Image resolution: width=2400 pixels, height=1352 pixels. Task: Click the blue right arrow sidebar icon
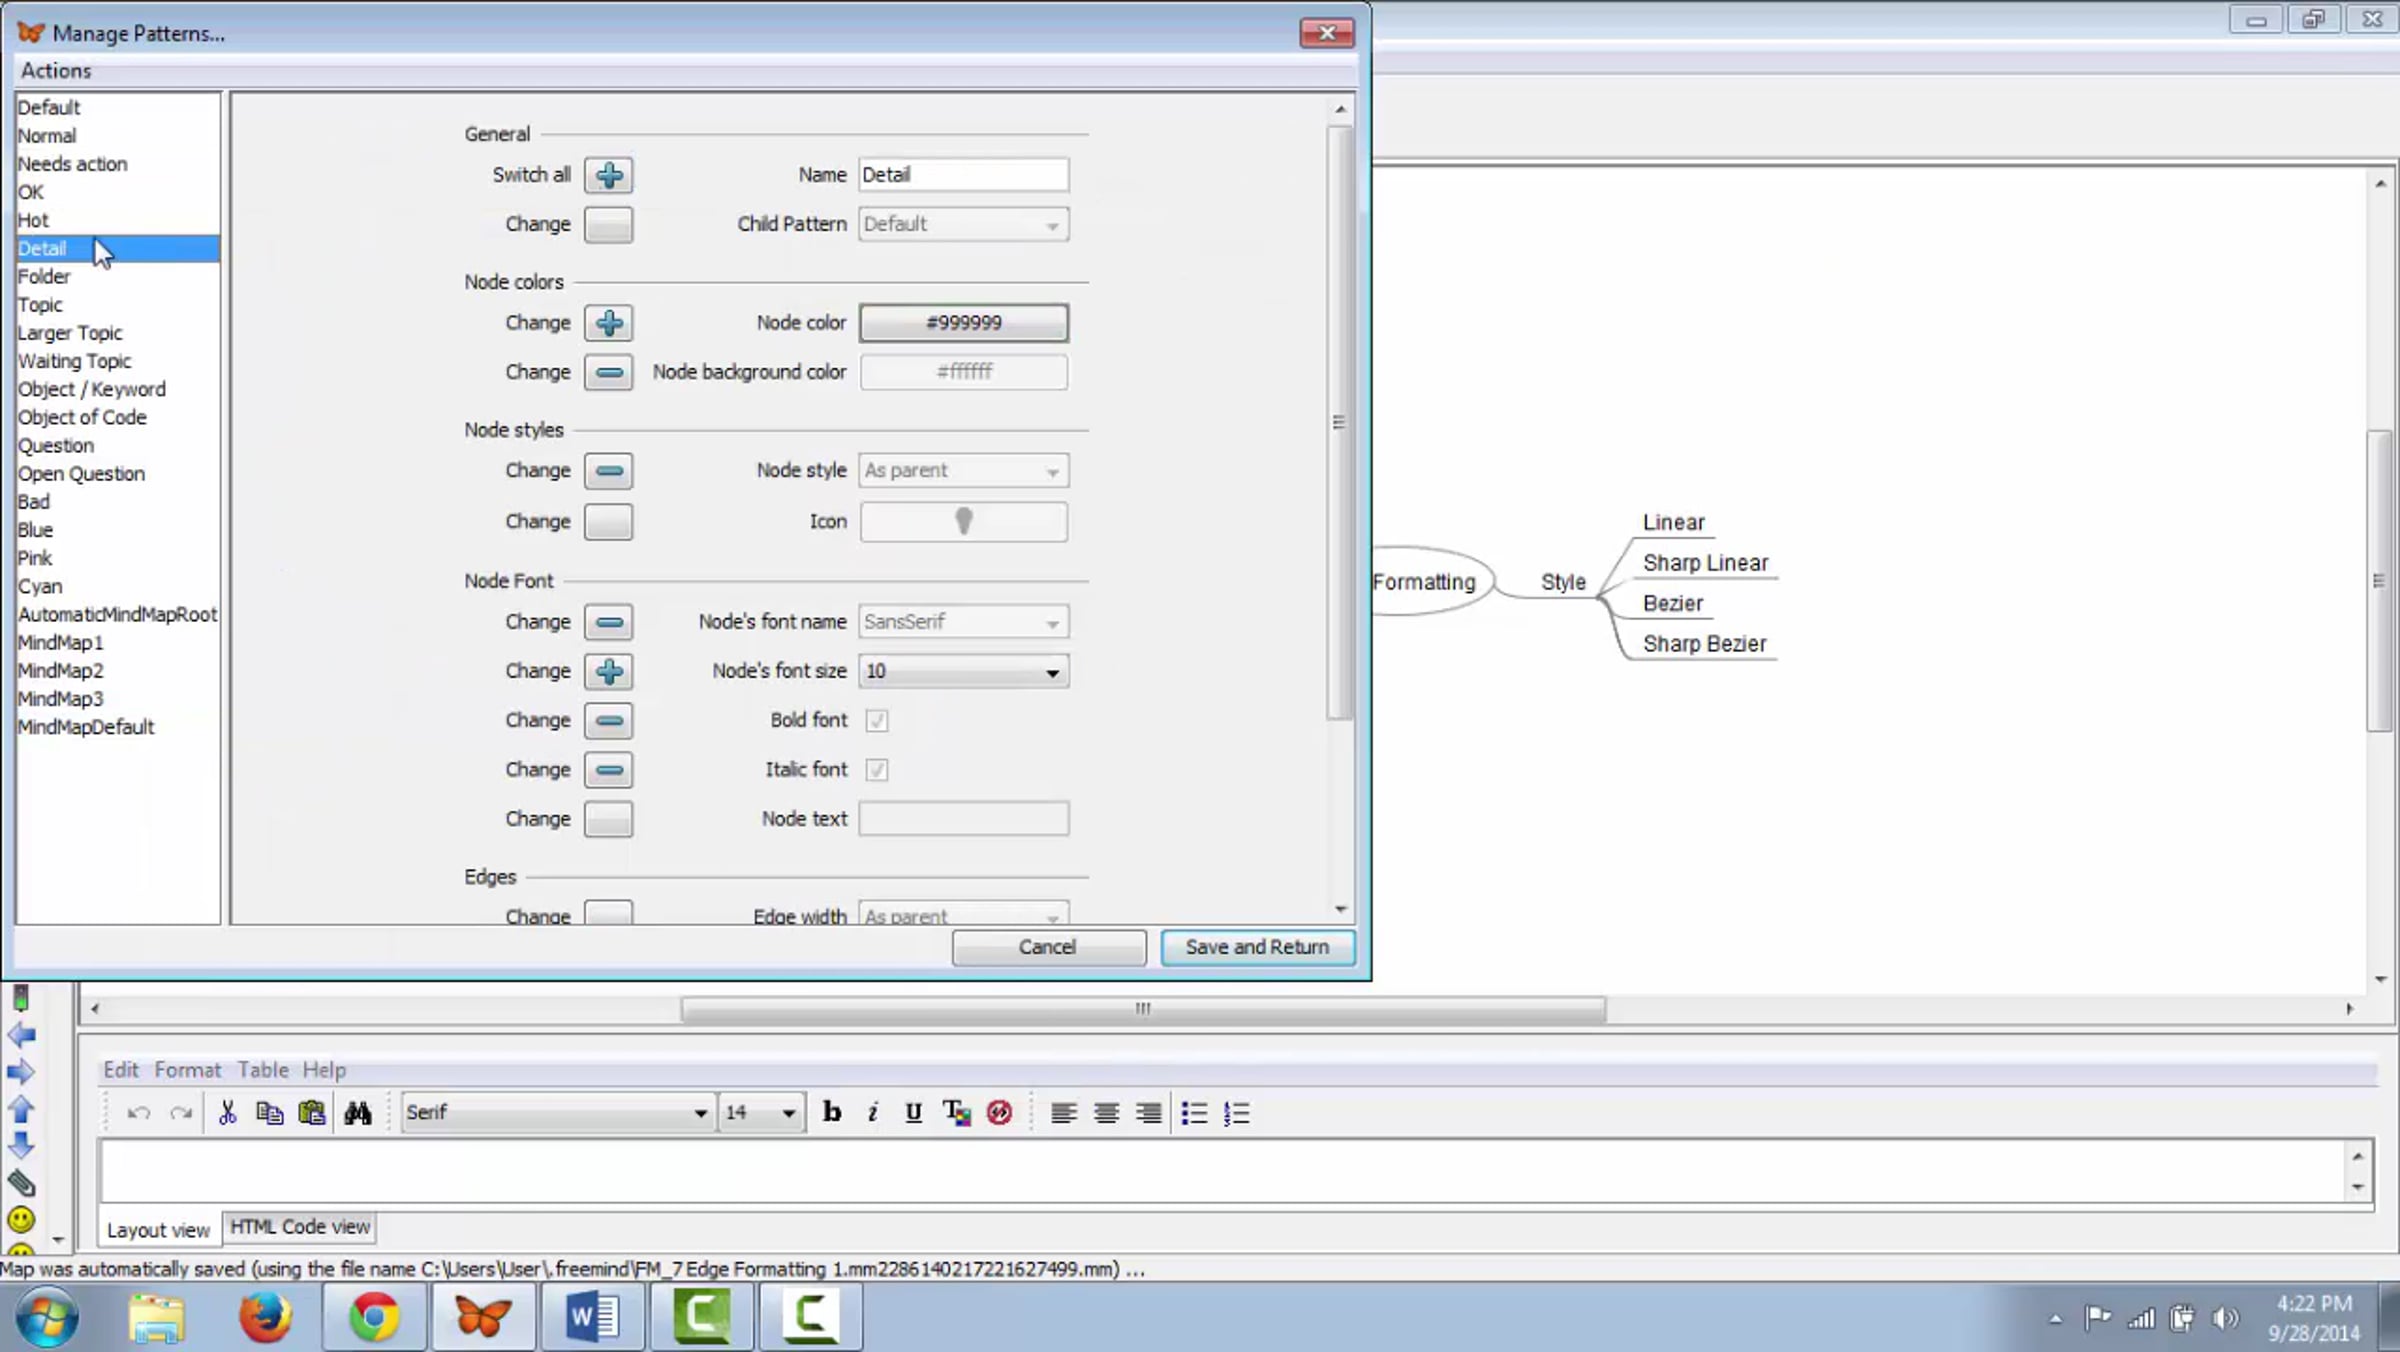(x=21, y=1073)
